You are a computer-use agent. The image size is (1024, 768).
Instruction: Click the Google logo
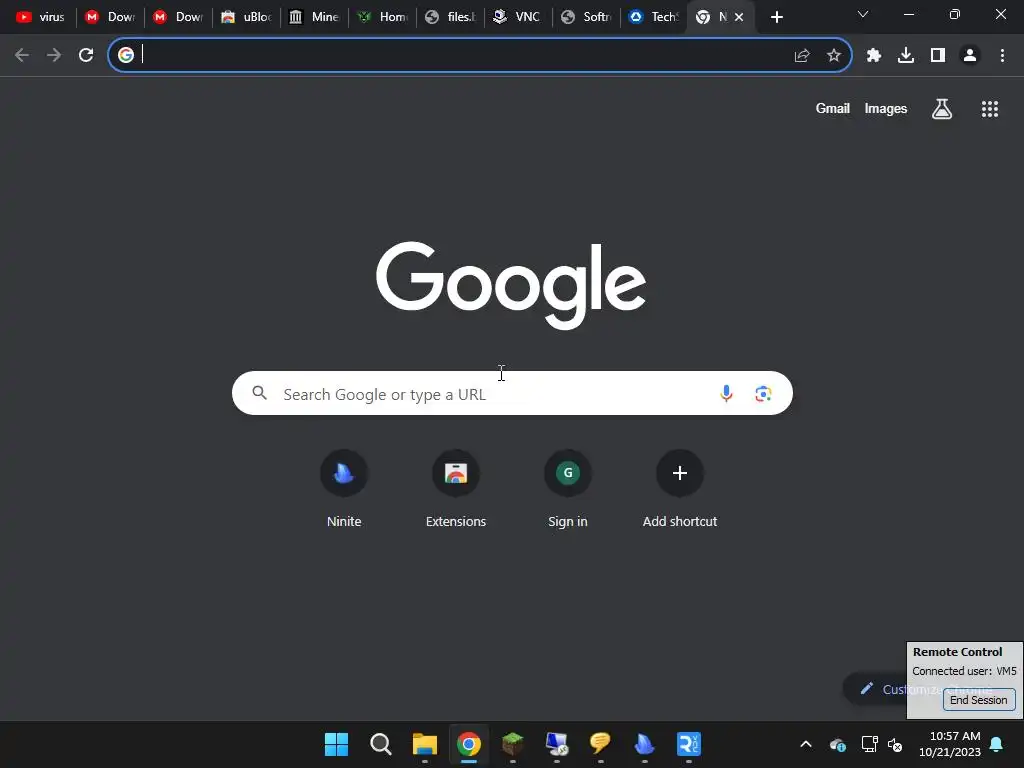click(x=511, y=285)
